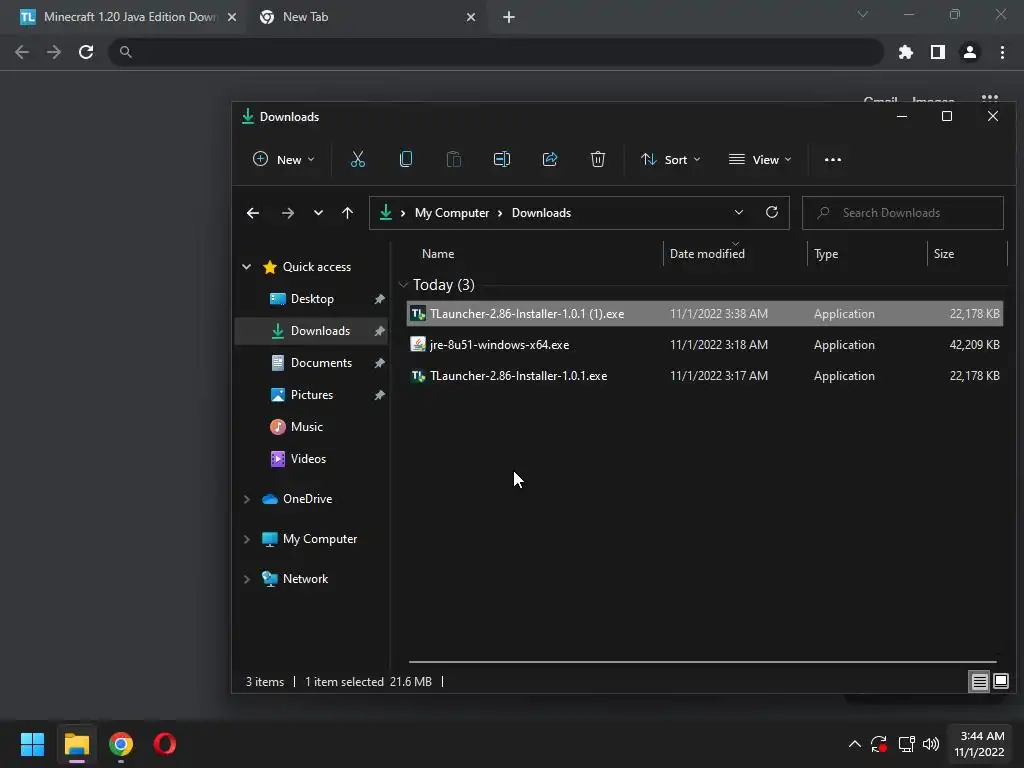1024x768 pixels.
Task: Click the Copy icon in Explorer toolbar
Action: (x=406, y=159)
